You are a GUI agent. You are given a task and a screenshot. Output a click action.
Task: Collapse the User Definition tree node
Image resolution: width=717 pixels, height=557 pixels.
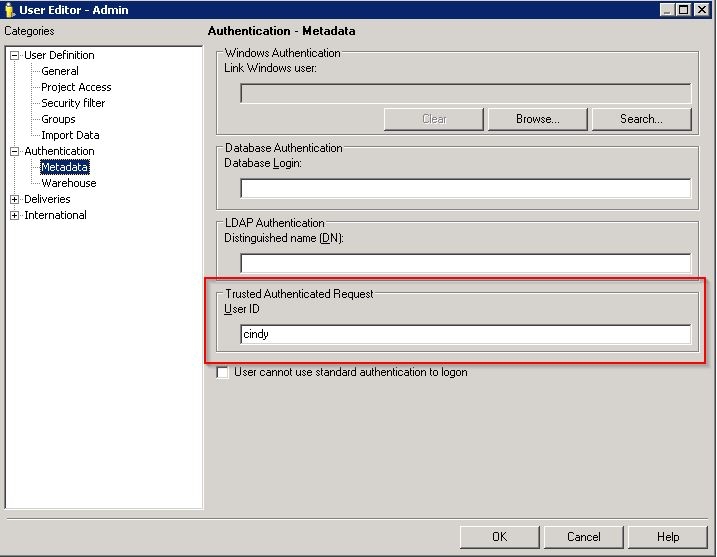(15, 55)
